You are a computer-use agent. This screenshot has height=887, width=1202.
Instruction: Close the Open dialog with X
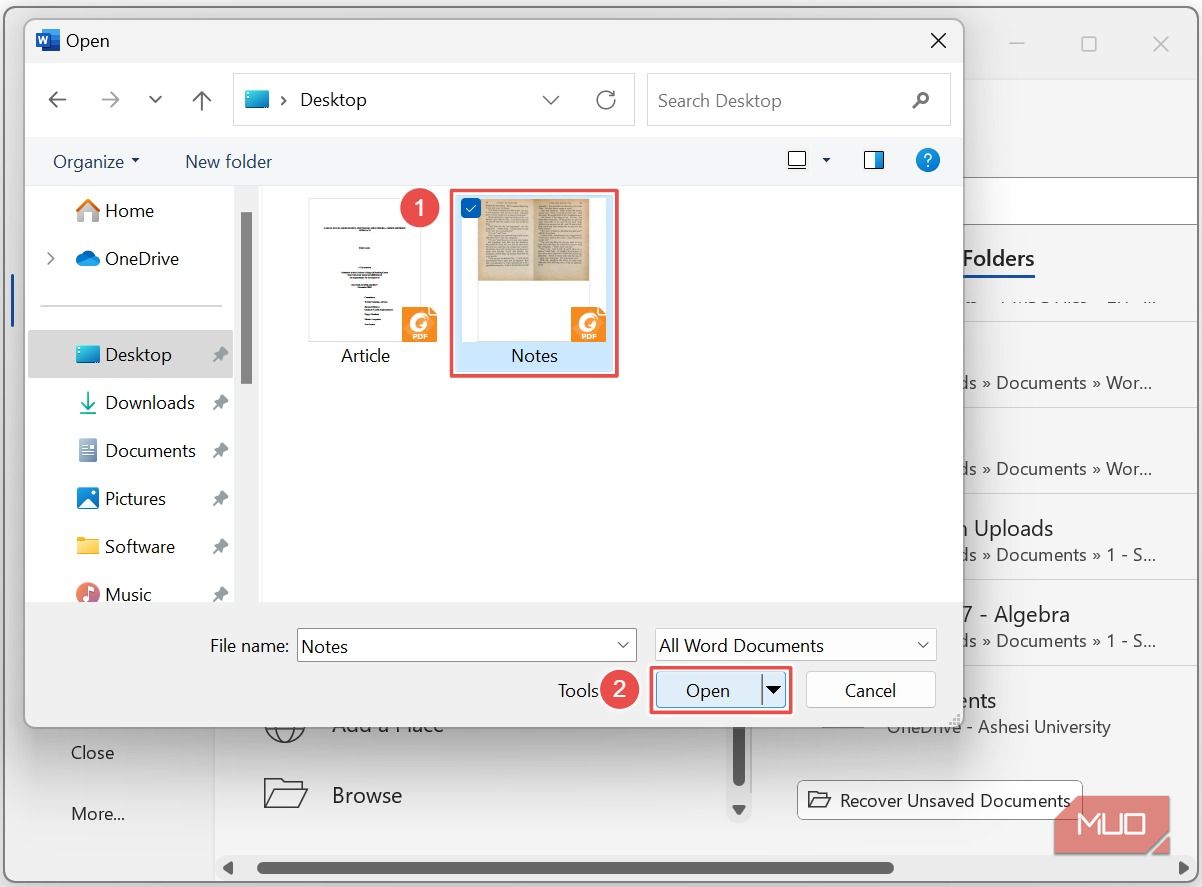click(938, 41)
